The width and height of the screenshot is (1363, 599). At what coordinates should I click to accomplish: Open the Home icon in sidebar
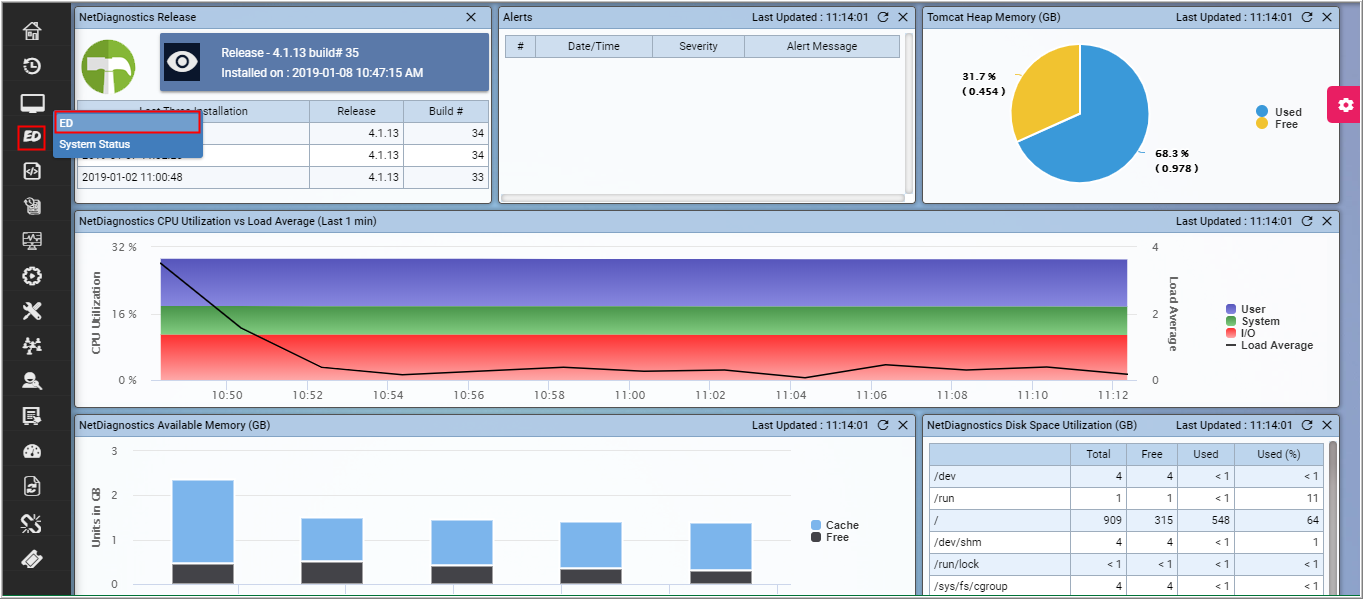[x=32, y=31]
